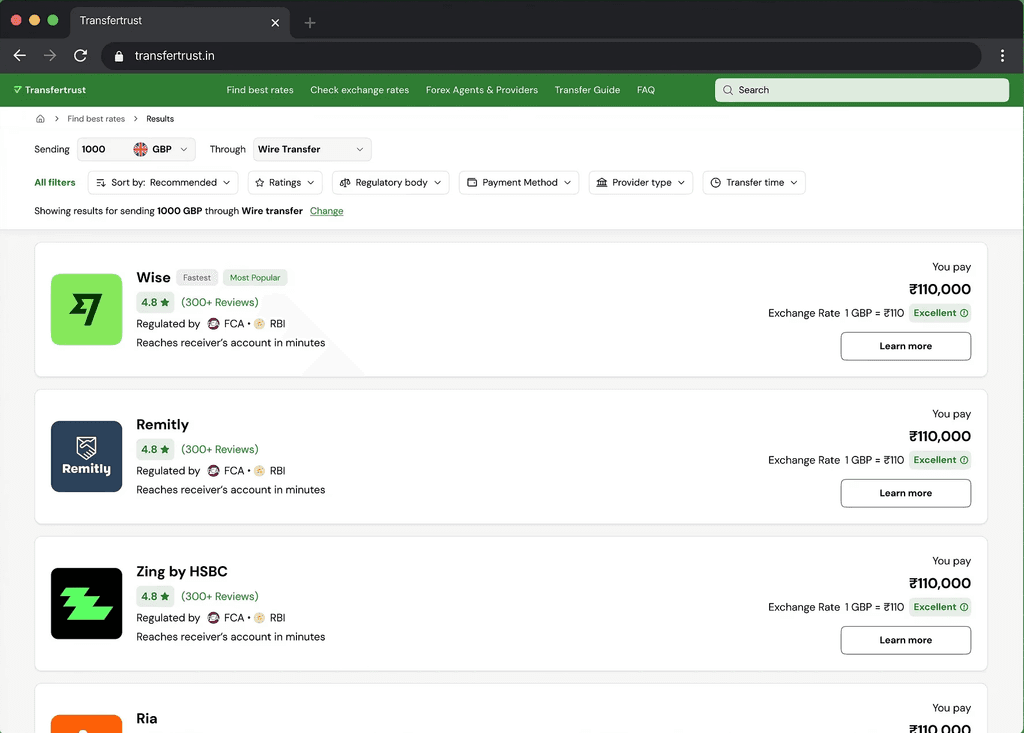Click the star in Wise 4.8 rating

pos(165,302)
